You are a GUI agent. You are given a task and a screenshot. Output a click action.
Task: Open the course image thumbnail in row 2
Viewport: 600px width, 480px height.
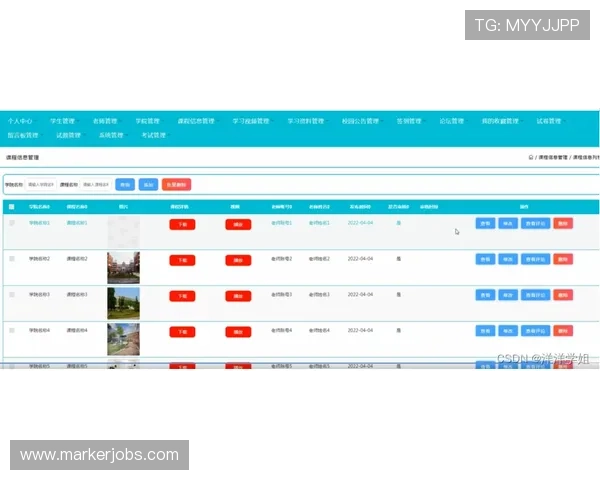coord(123,267)
